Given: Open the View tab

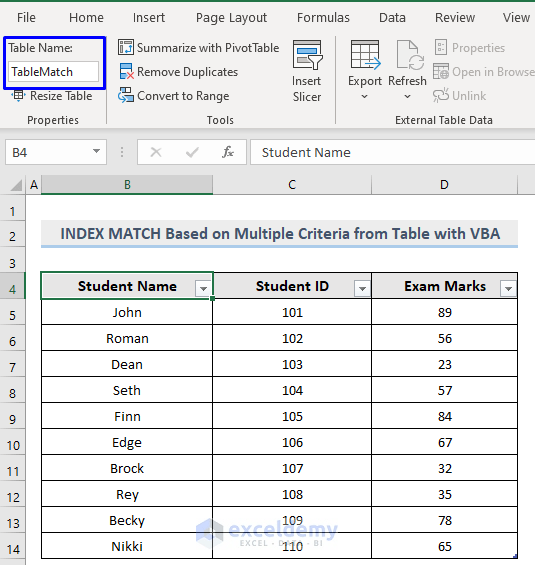Looking at the screenshot, I should point(516,17).
